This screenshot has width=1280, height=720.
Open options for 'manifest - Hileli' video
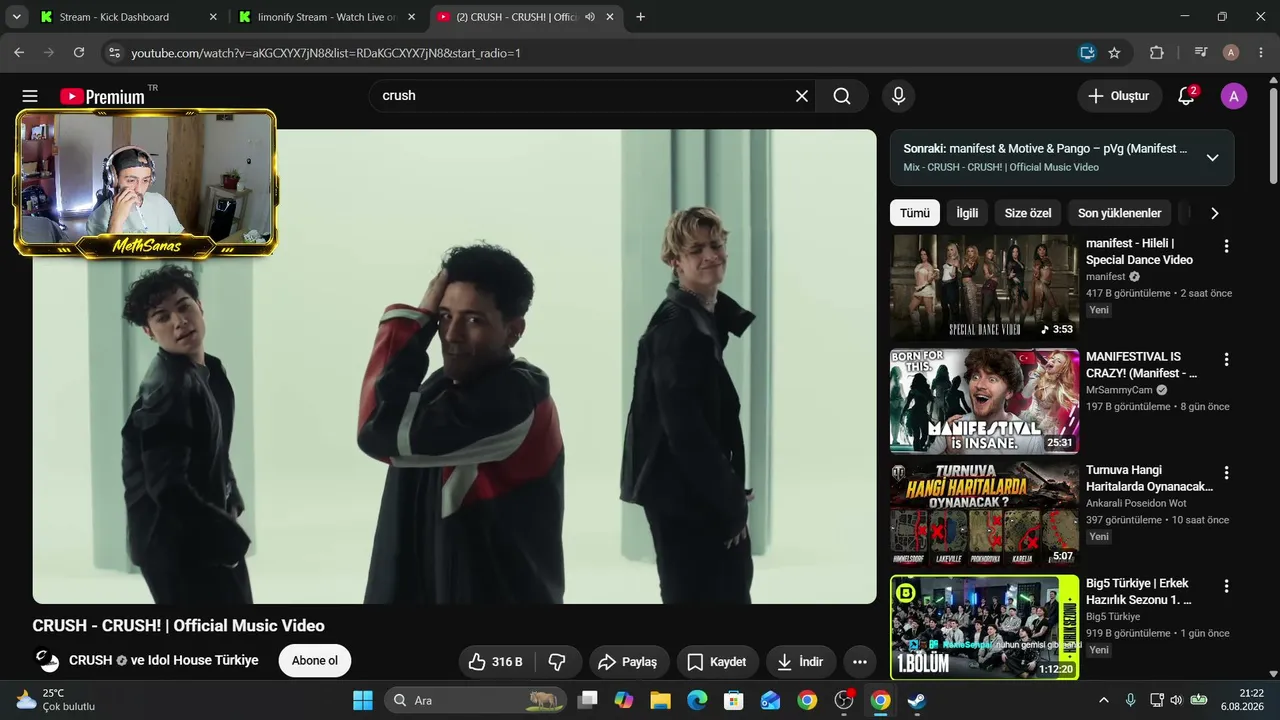tap(1226, 246)
